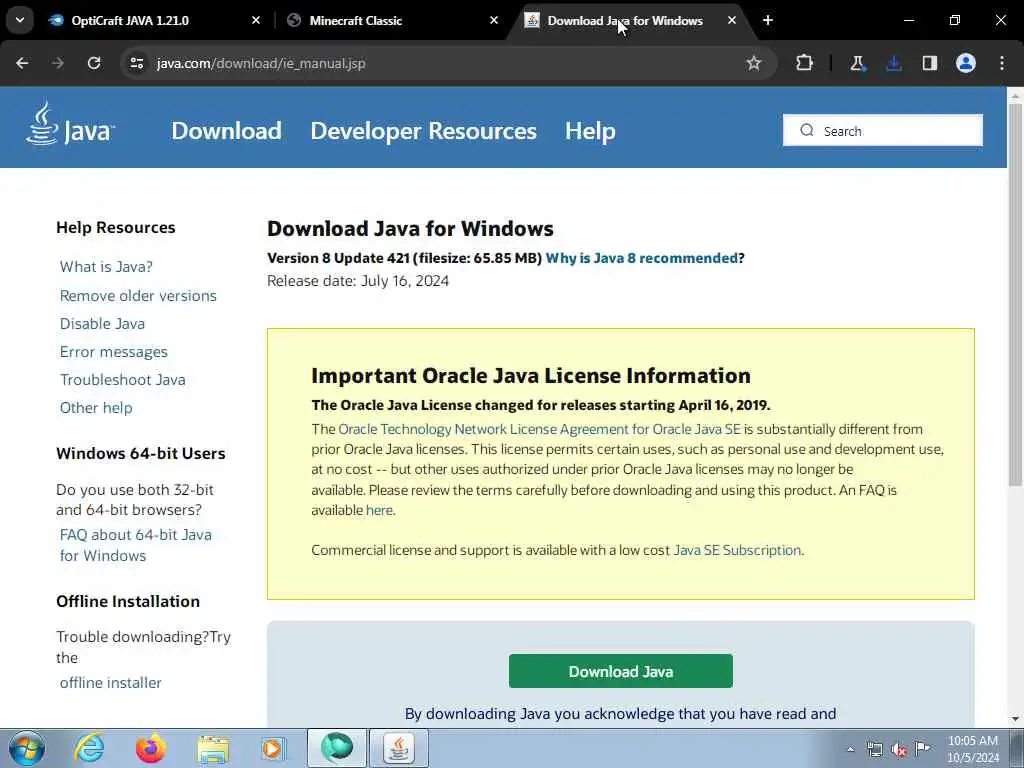1024x768 pixels.
Task: Open Windows Explorer folder on taskbar
Action: point(213,748)
